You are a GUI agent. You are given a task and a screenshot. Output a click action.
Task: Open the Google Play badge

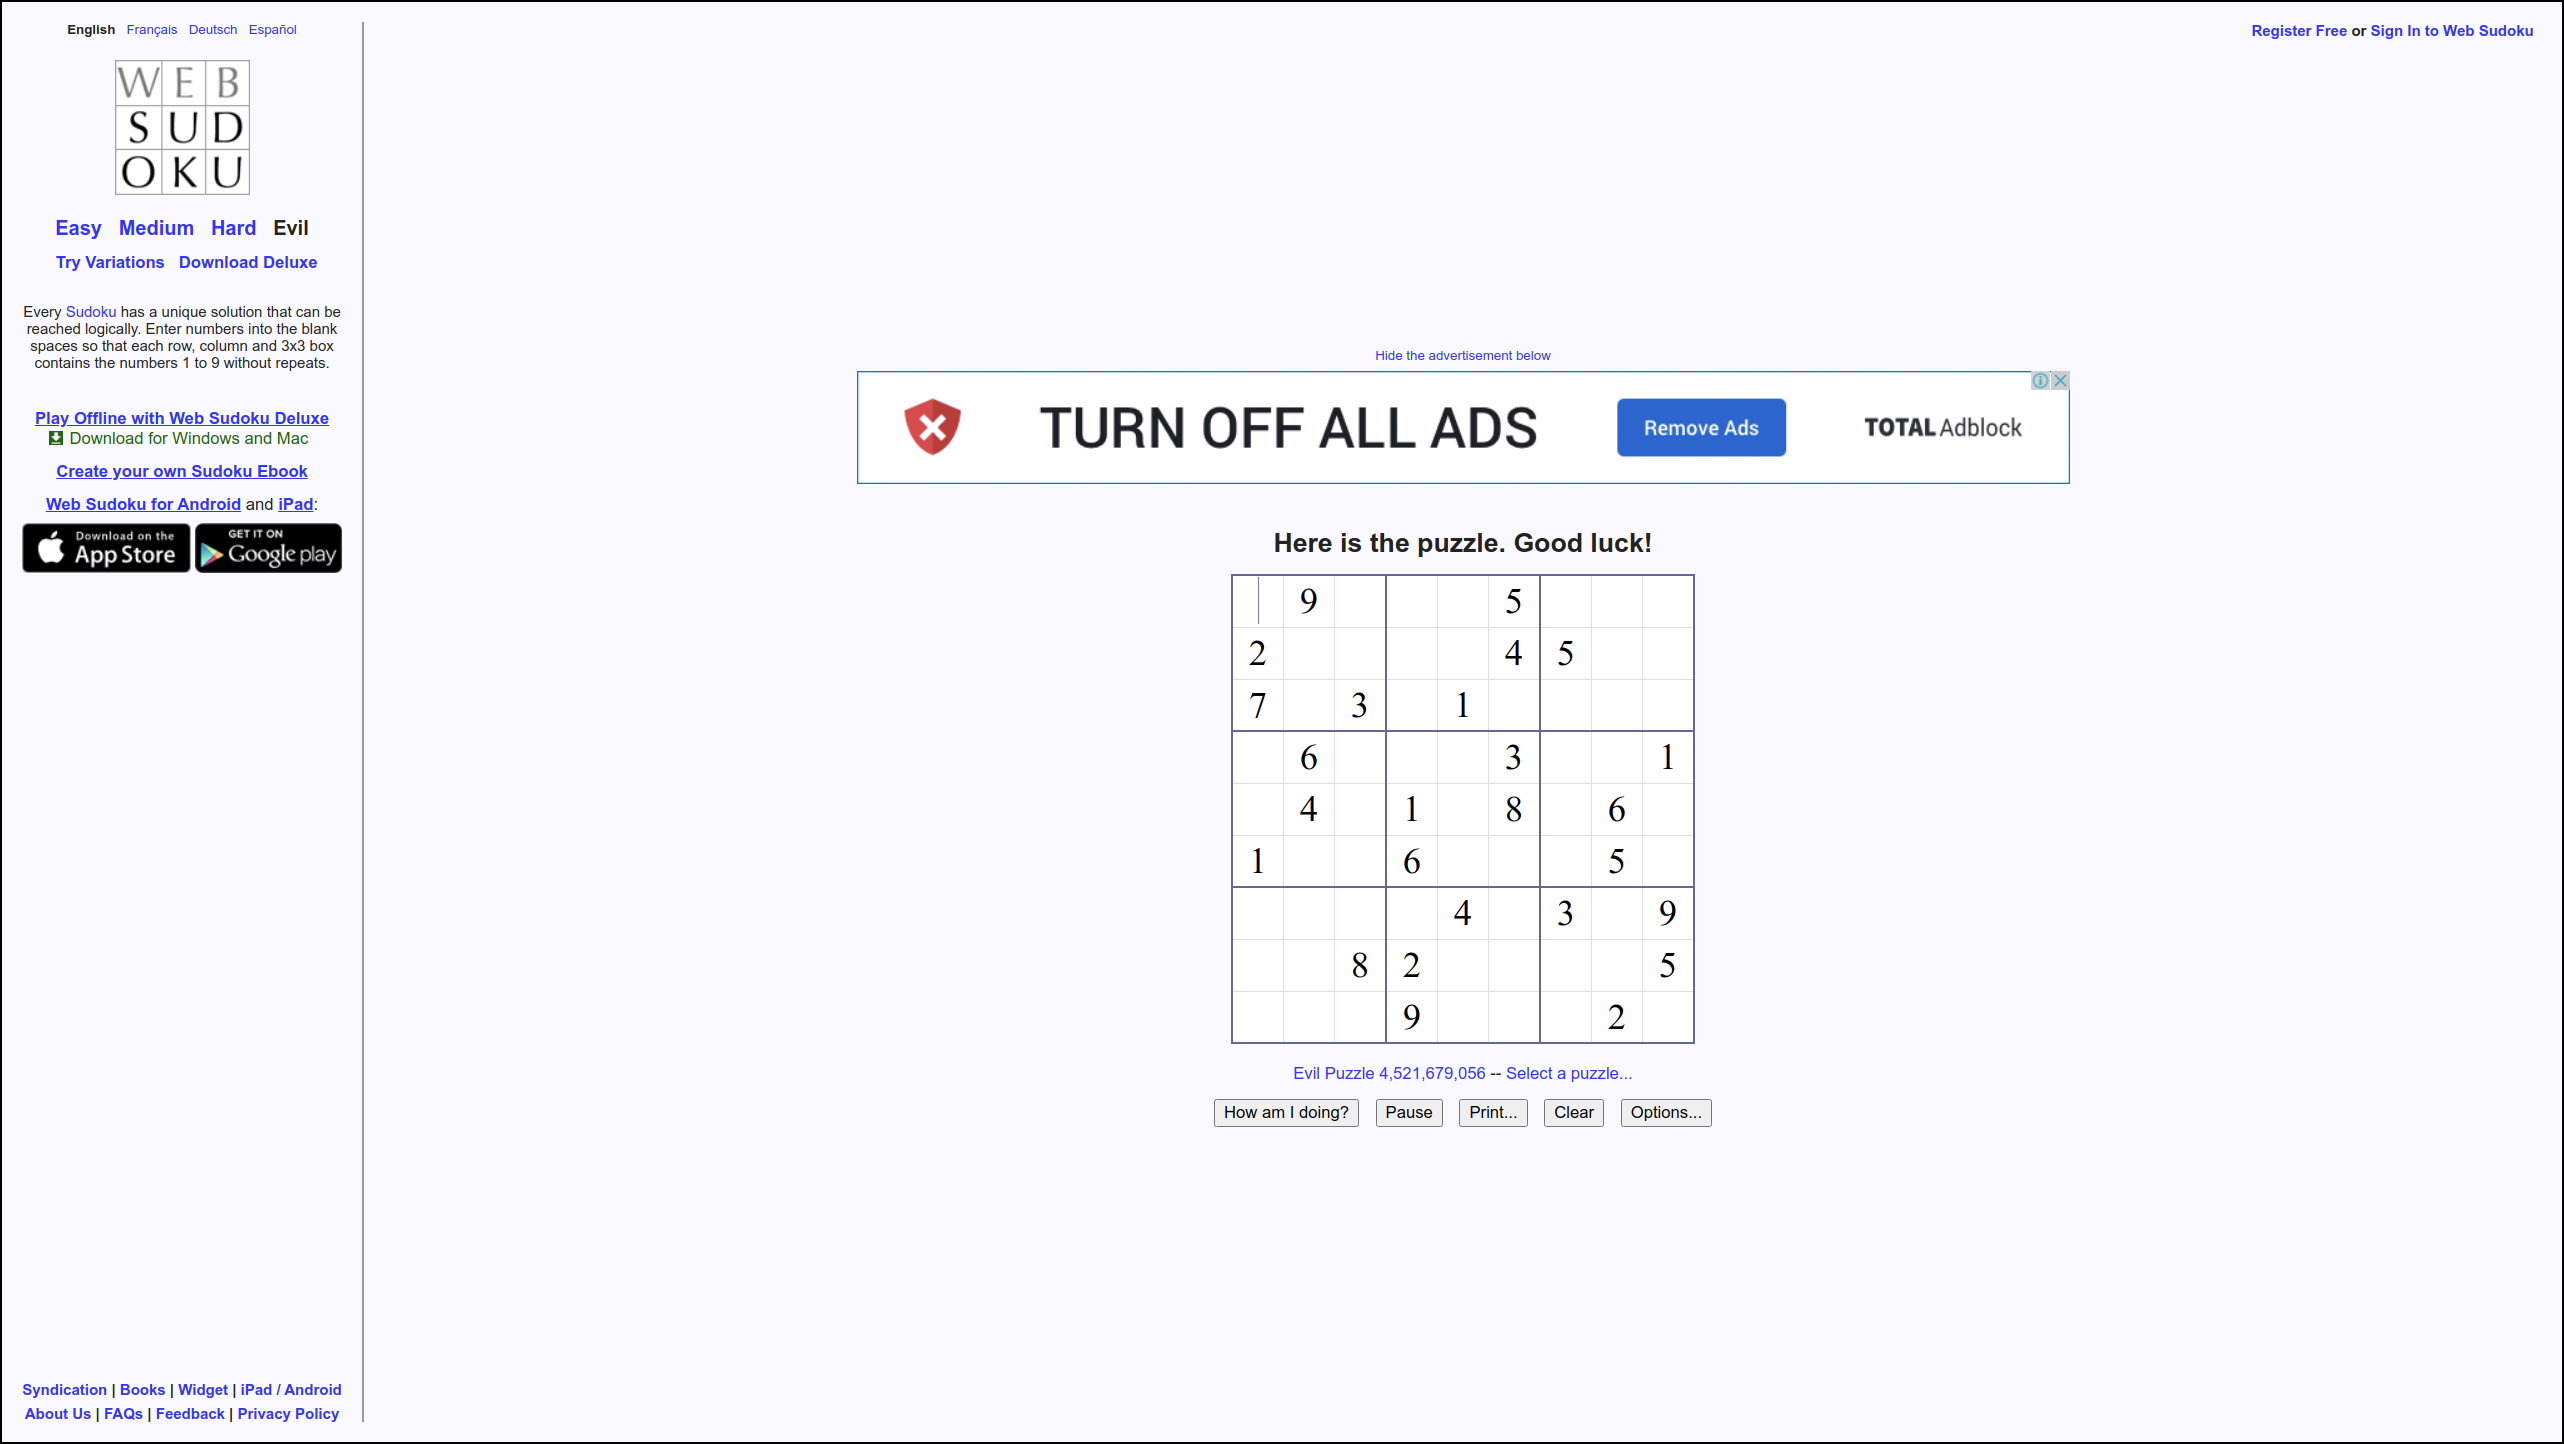click(x=268, y=548)
